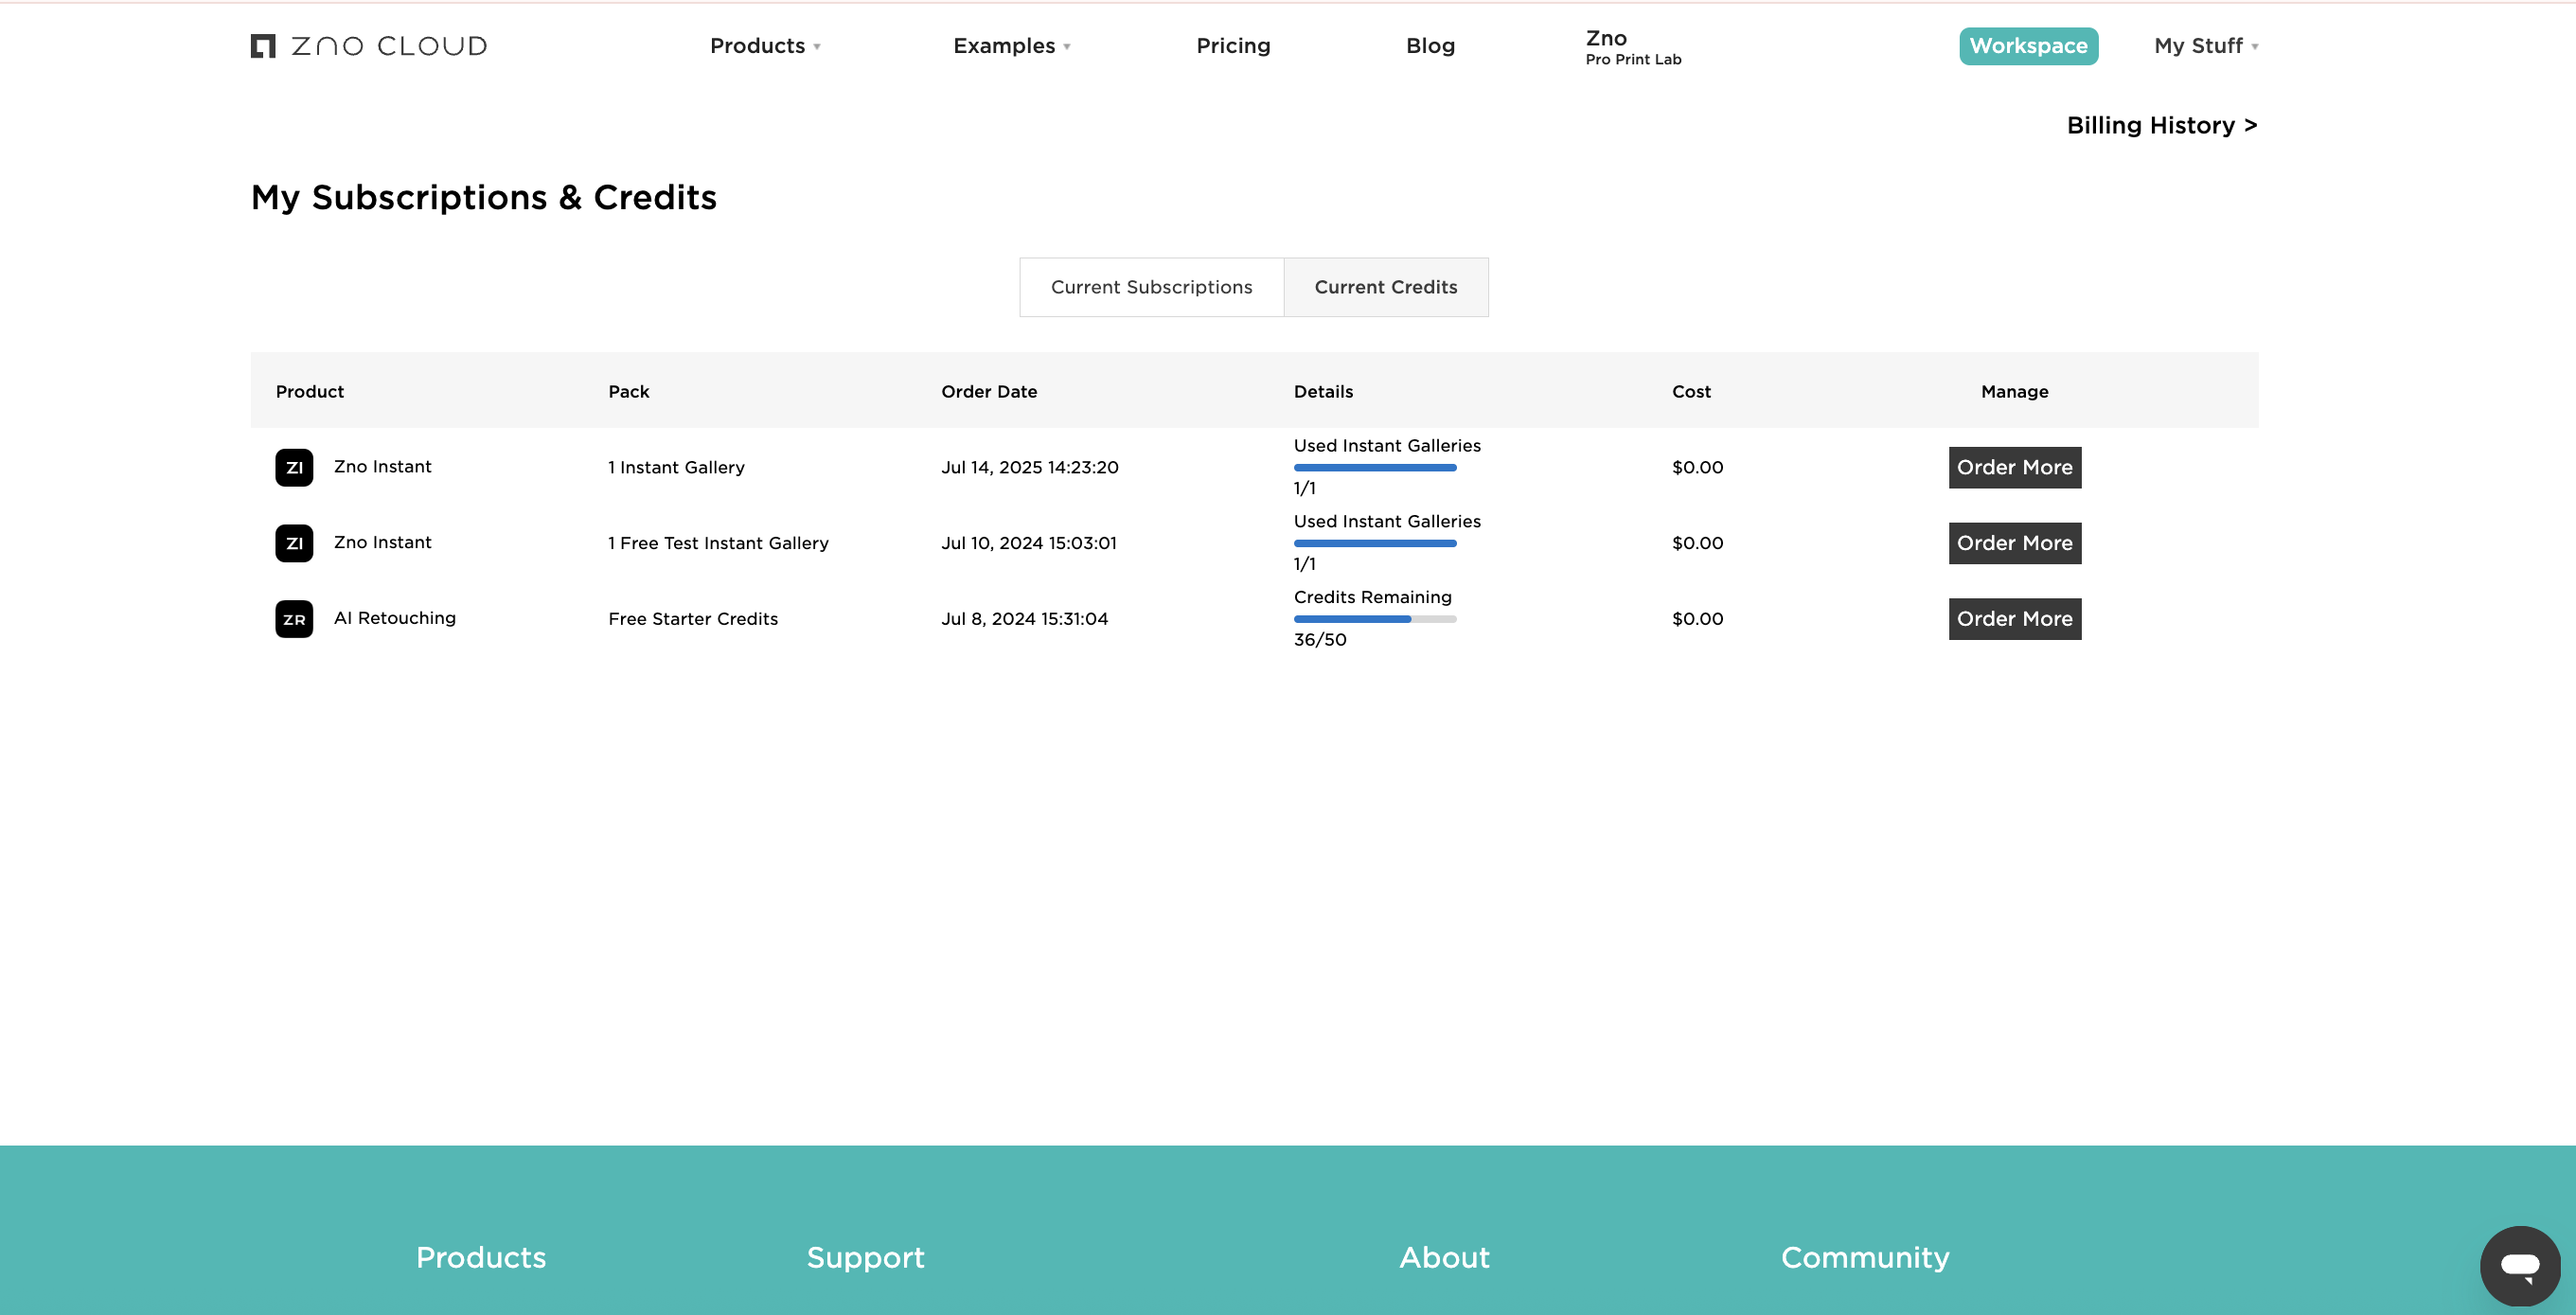Click the 1 Instant Gallery pack cell

[x=676, y=467]
